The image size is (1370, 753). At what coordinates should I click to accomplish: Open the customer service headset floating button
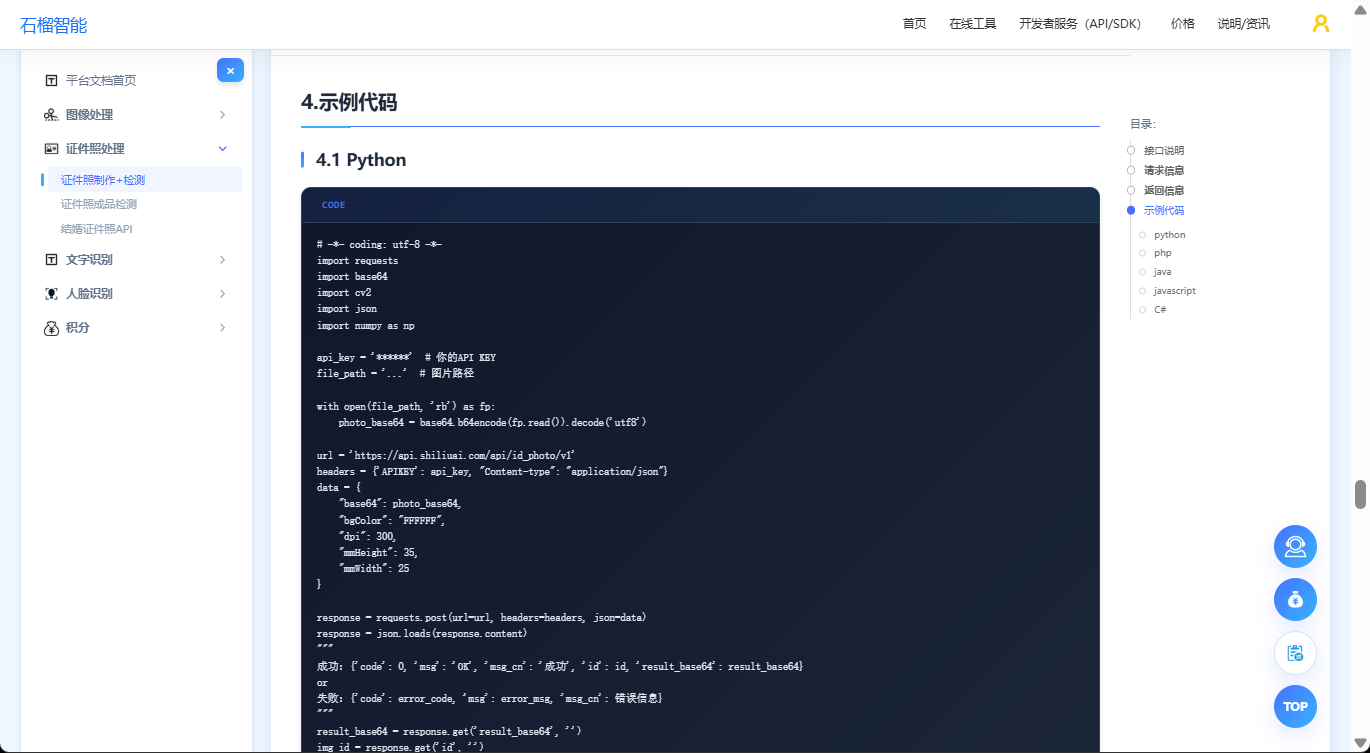[x=1295, y=546]
